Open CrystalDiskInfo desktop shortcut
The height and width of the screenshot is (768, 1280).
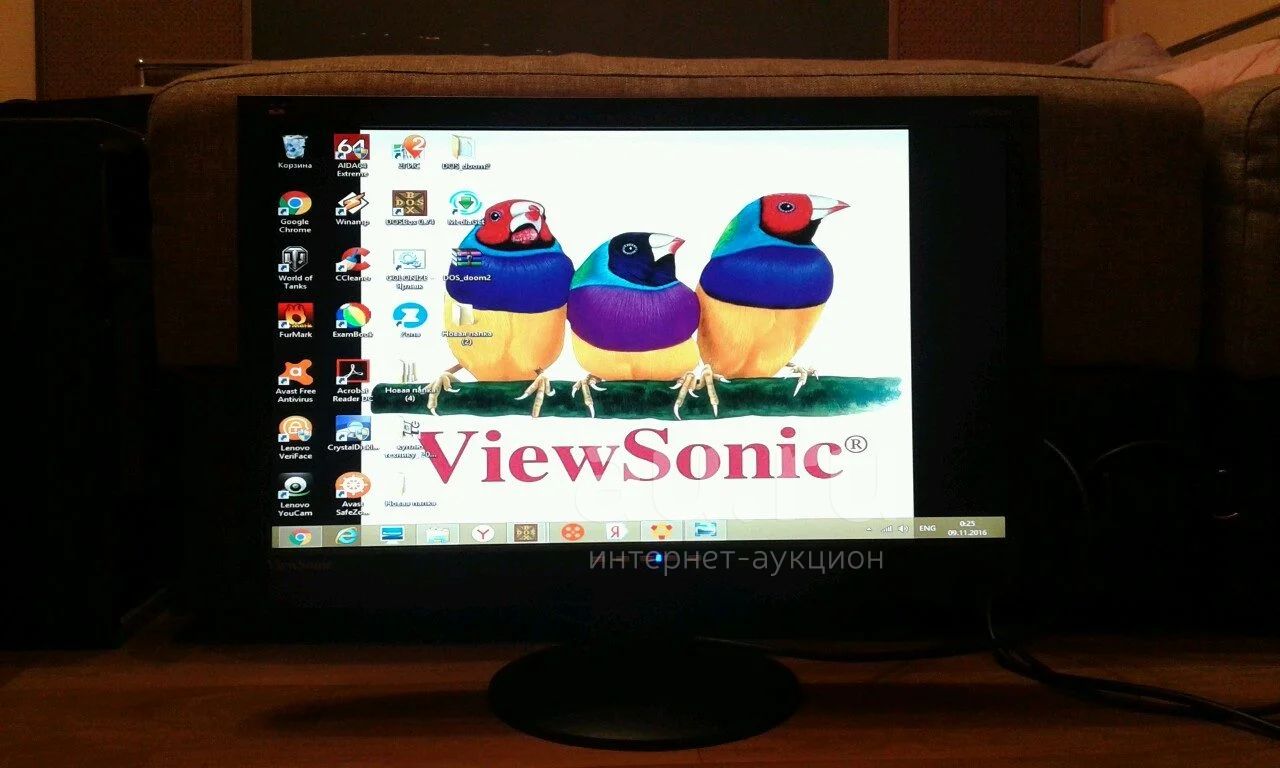(352, 436)
